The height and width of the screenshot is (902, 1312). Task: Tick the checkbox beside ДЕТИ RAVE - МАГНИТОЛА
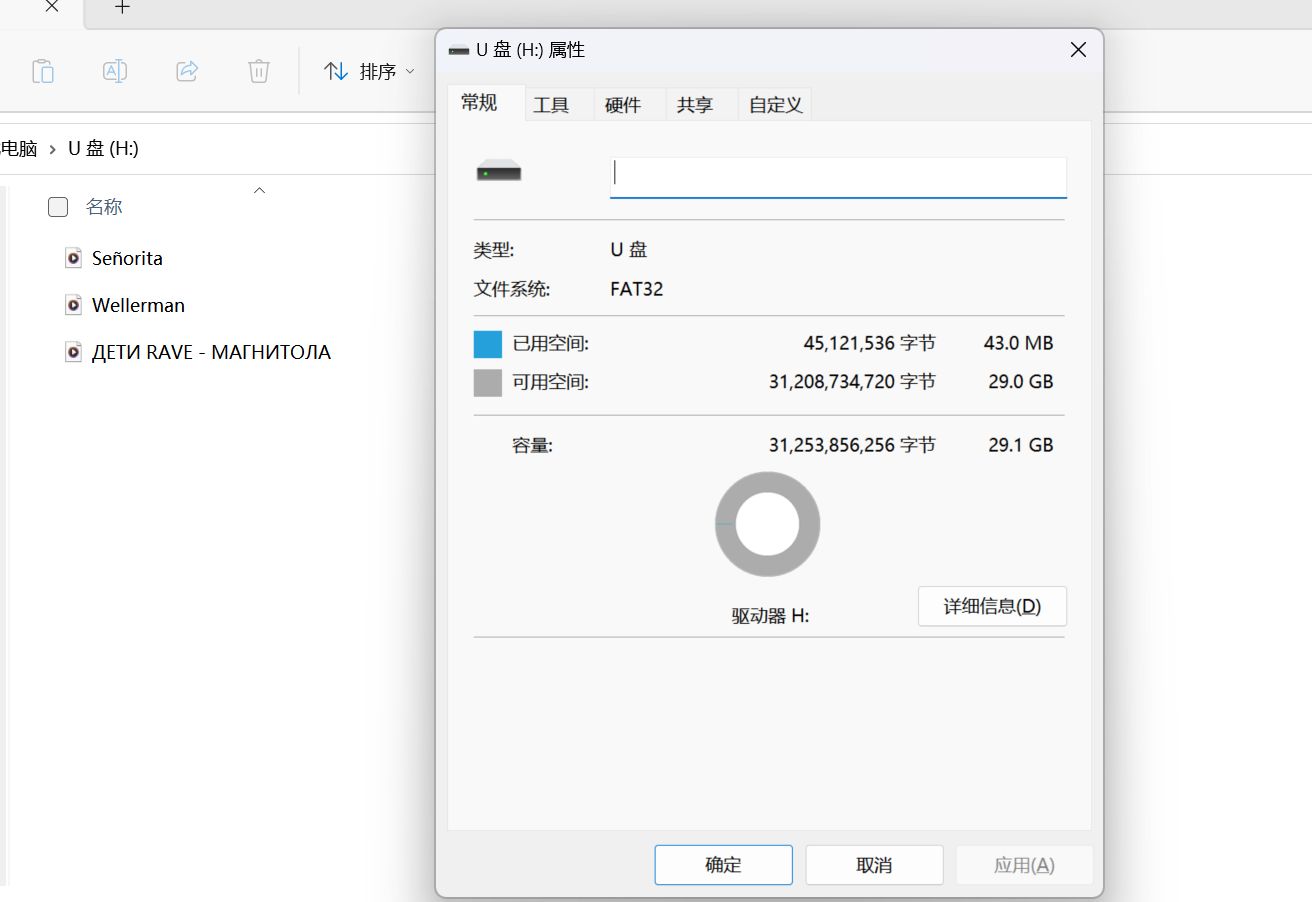pos(57,352)
